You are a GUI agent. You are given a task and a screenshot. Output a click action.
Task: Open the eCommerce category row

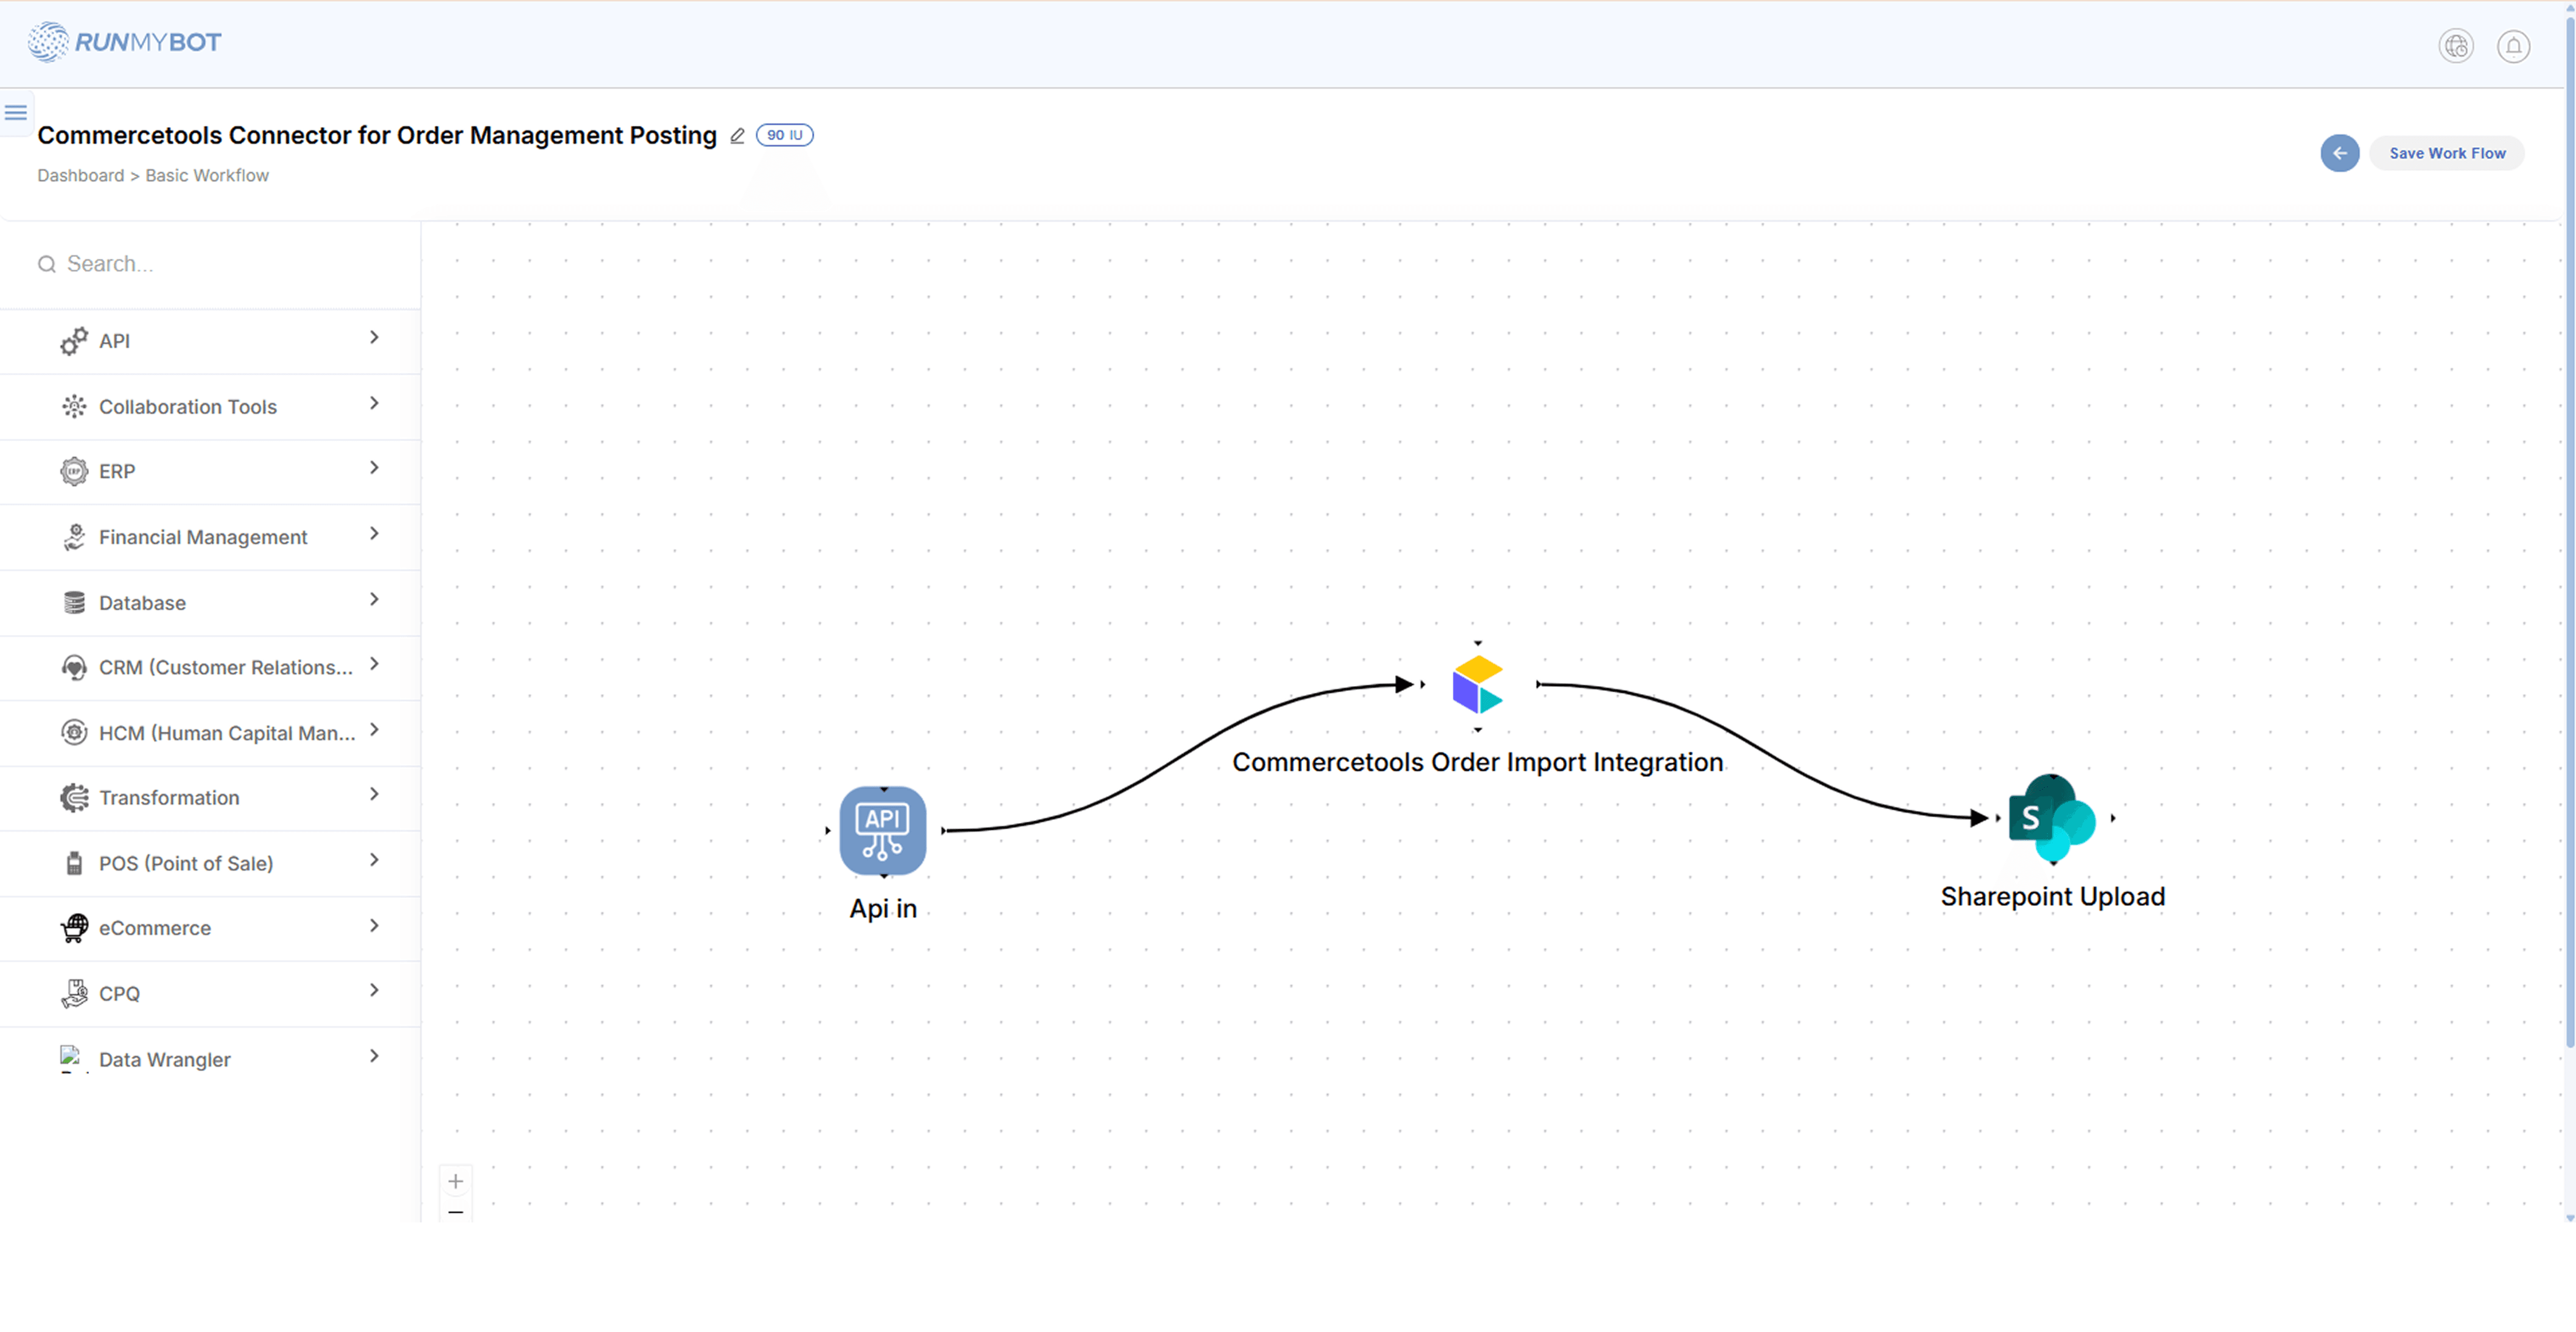210,928
